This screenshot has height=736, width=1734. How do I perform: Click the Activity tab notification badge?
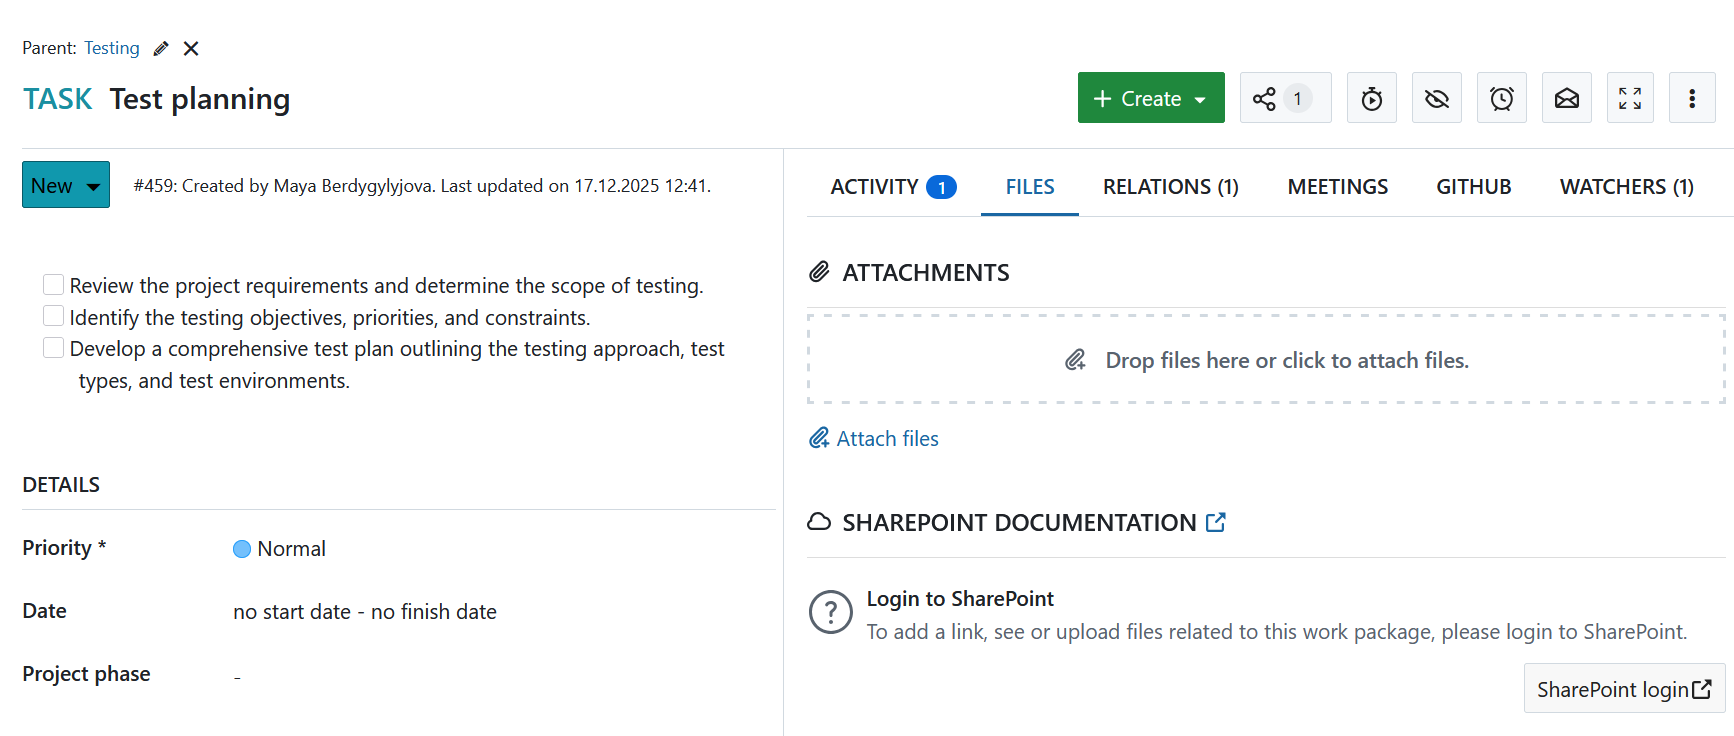941,187
